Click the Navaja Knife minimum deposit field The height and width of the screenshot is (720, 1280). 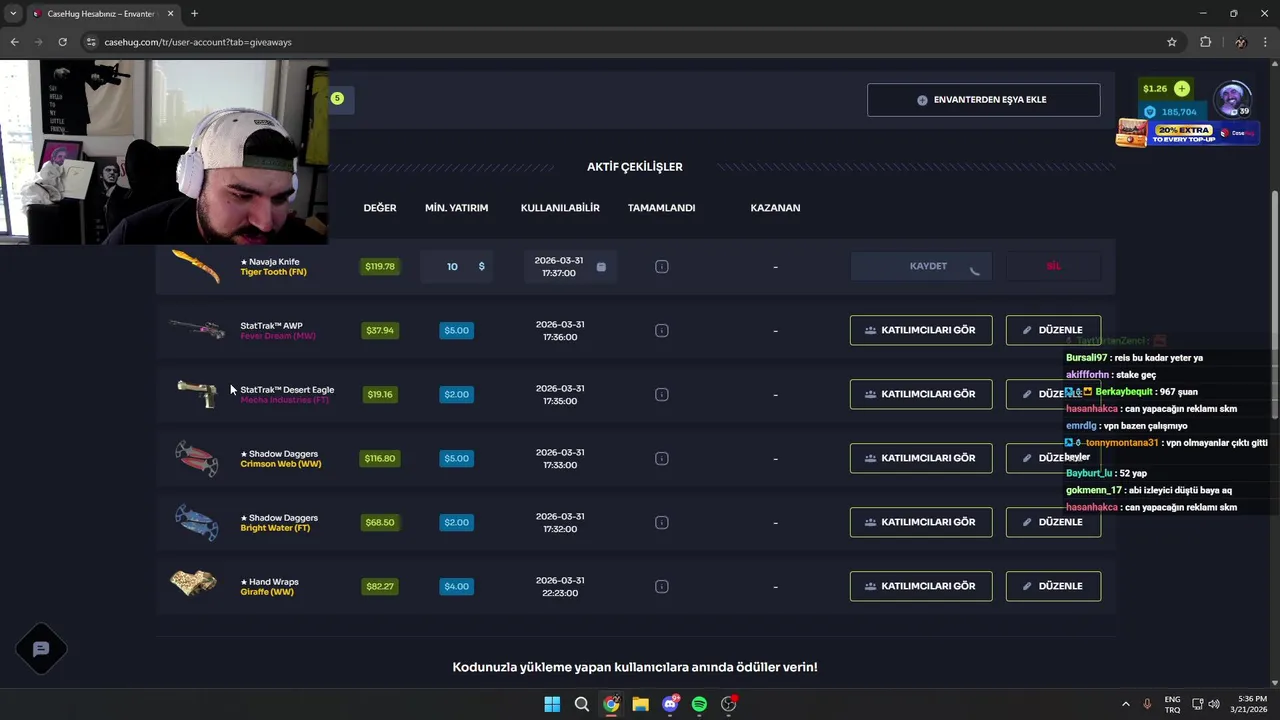[456, 267]
